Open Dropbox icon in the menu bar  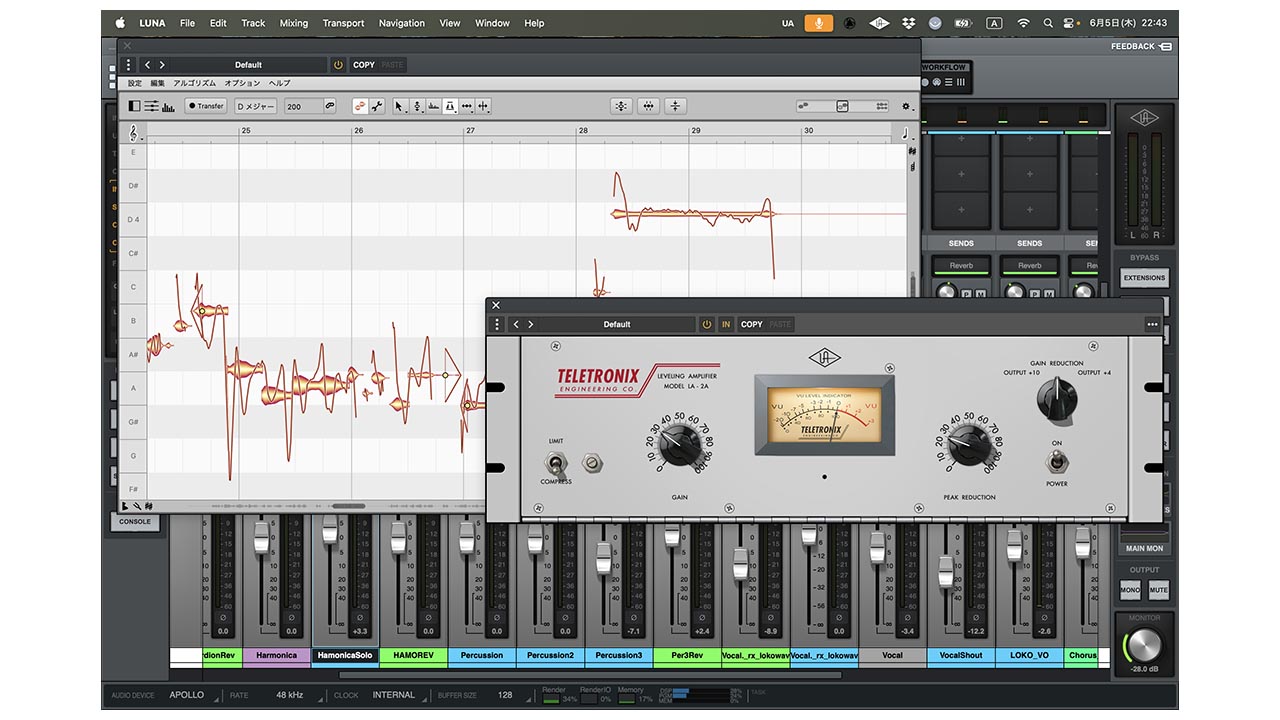tap(908, 23)
